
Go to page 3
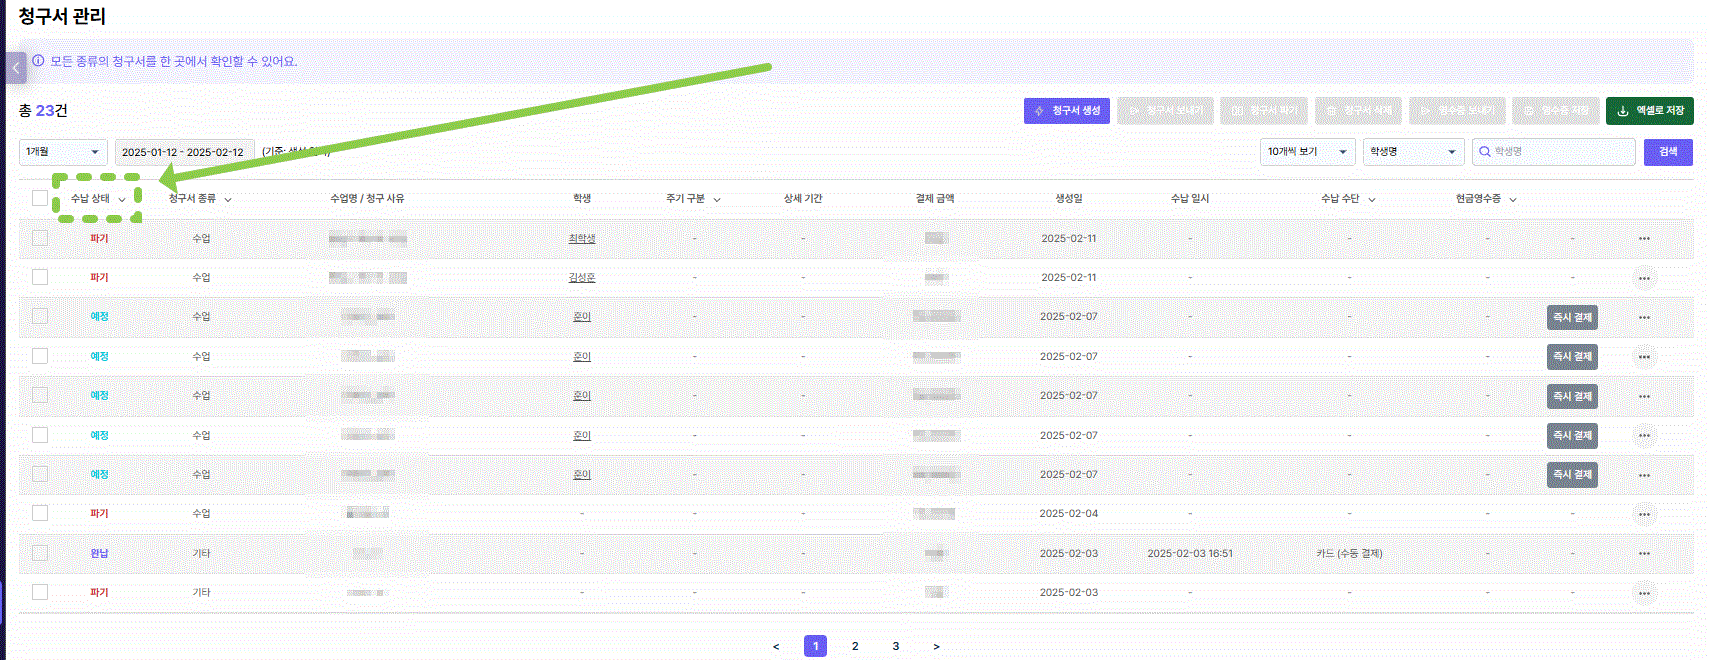coord(896,647)
